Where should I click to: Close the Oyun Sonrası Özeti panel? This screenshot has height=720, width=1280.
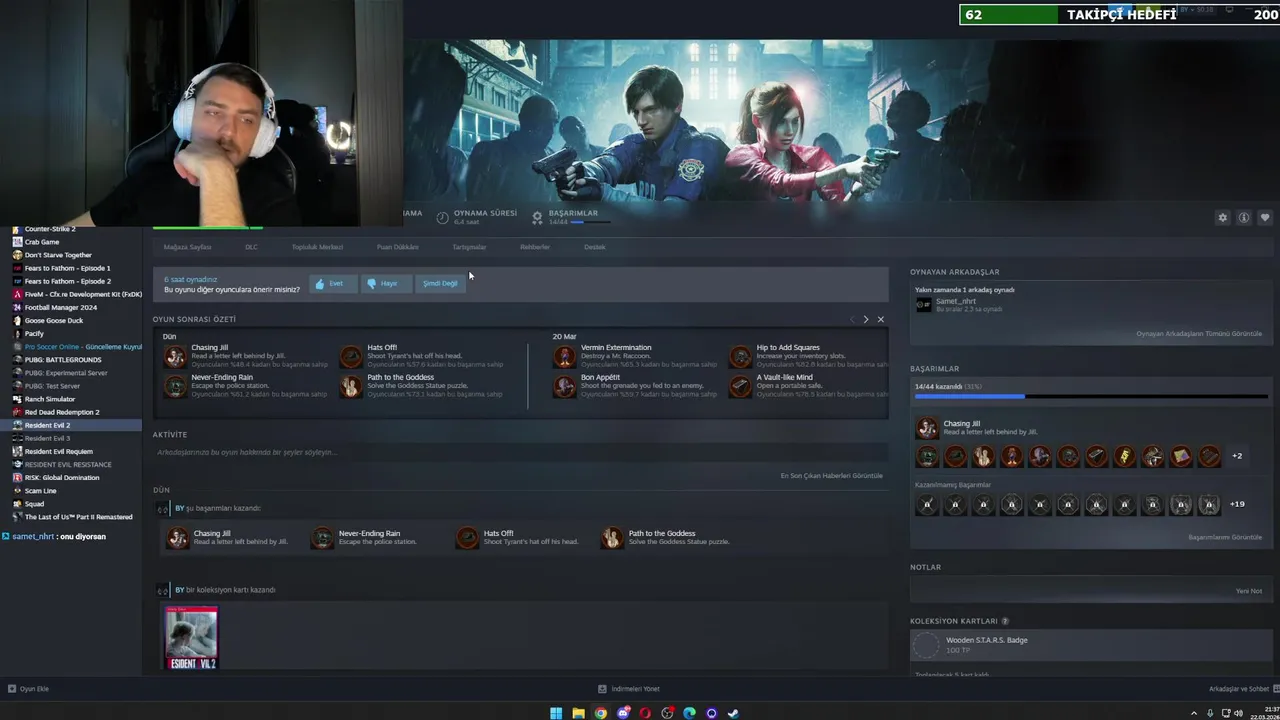[880, 319]
